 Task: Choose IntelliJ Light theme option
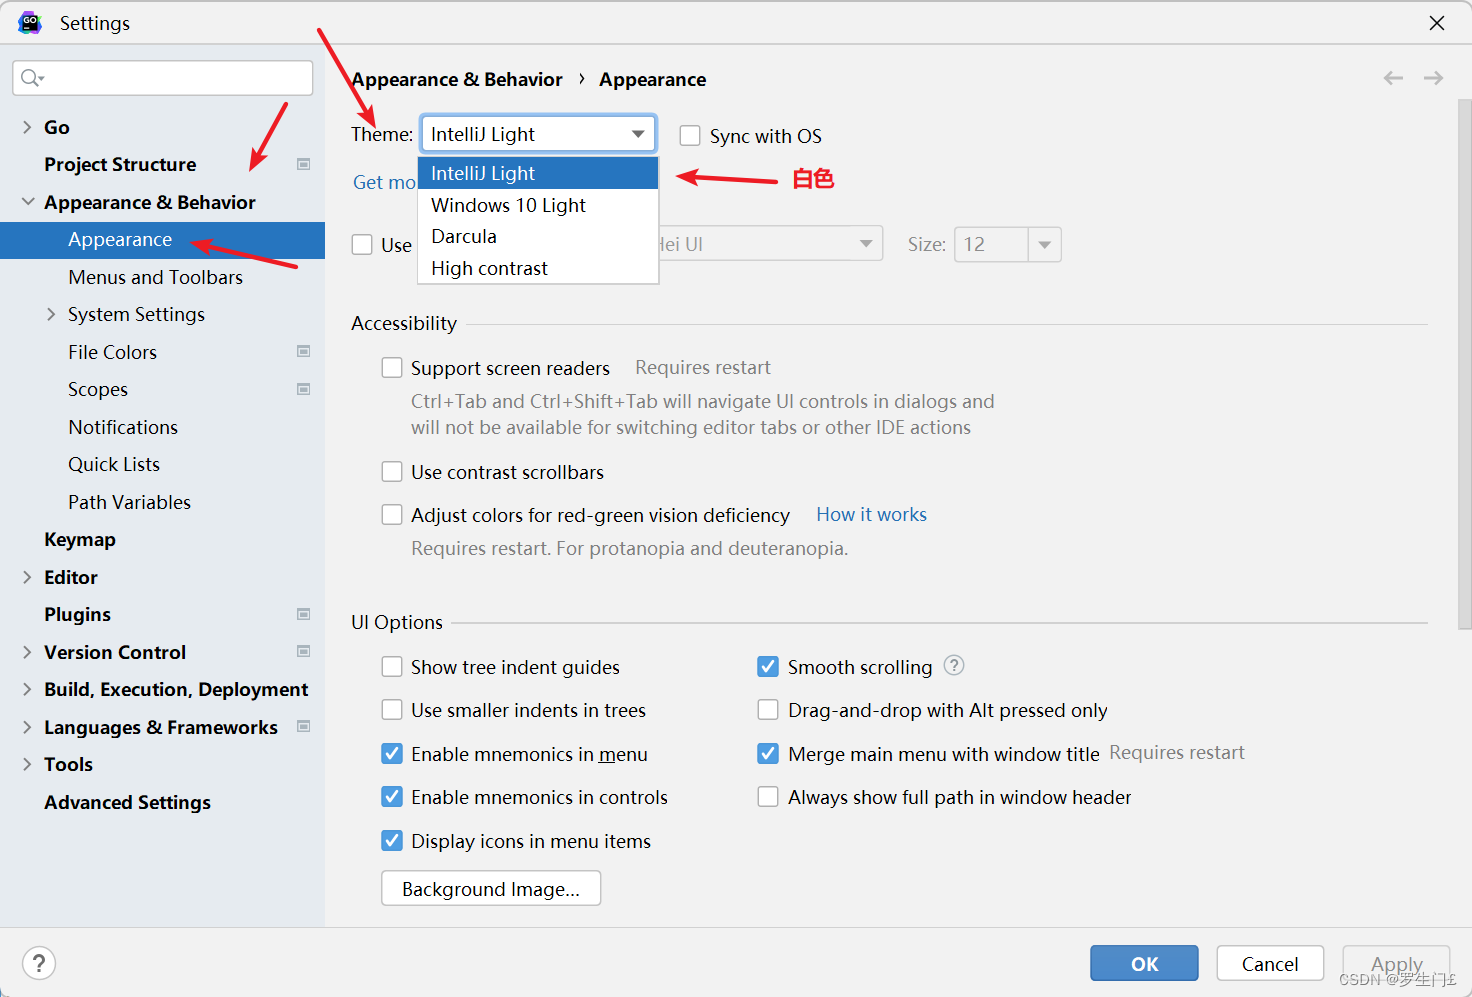pyautogui.click(x=538, y=173)
